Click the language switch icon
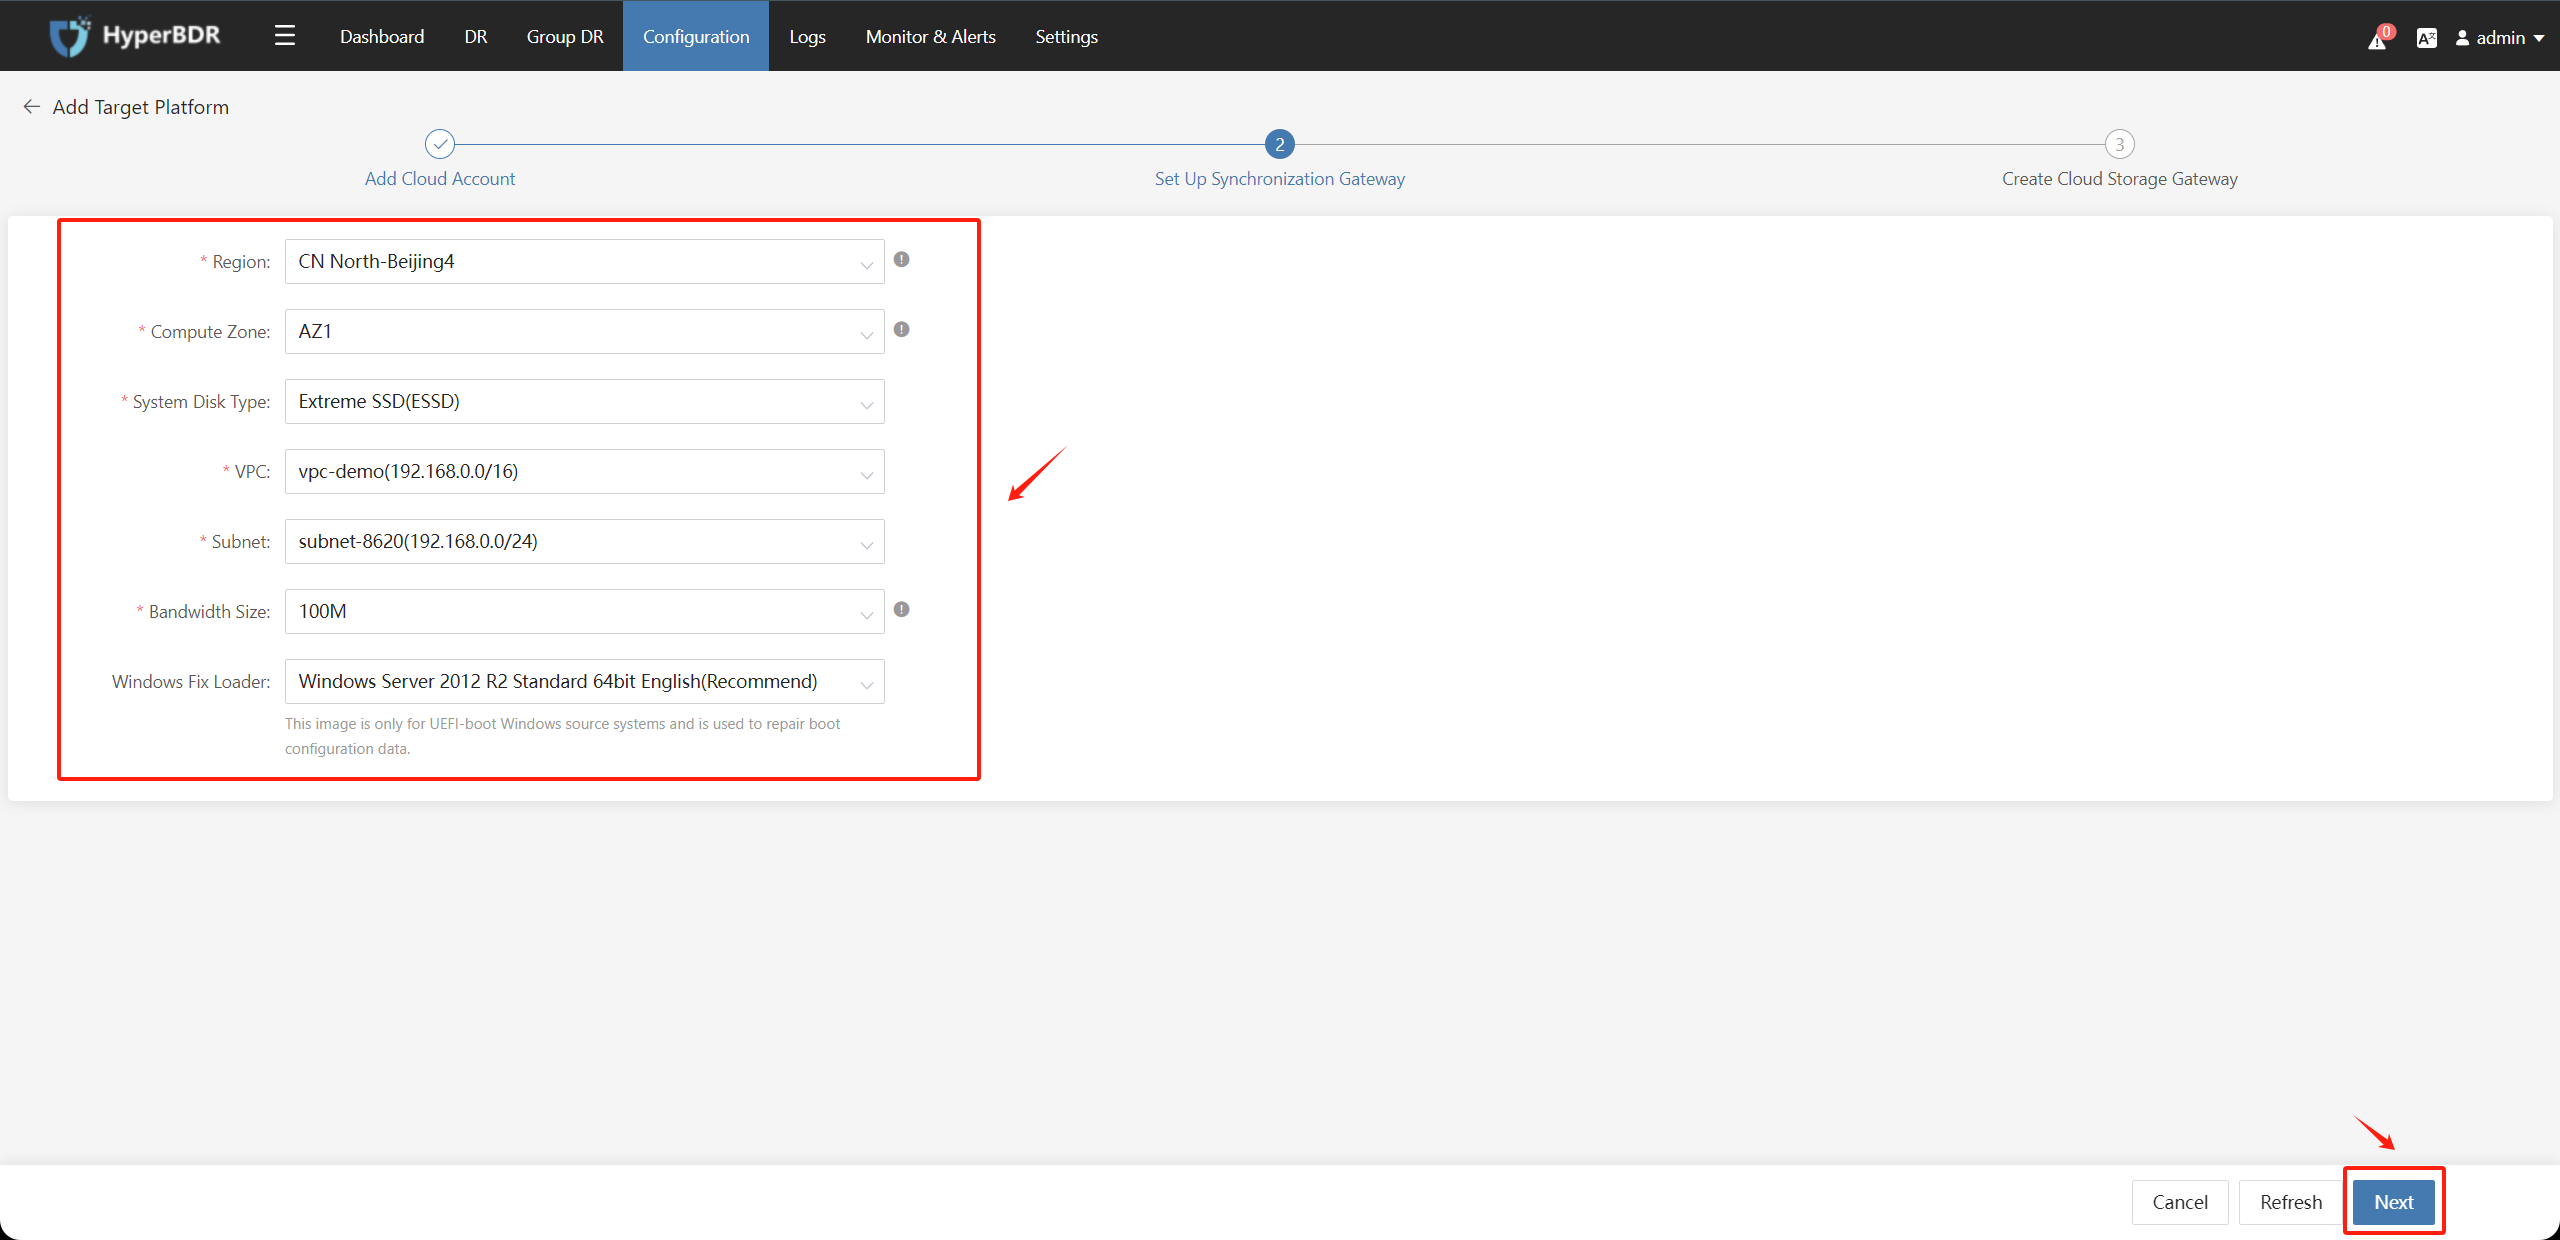 pos(2426,38)
